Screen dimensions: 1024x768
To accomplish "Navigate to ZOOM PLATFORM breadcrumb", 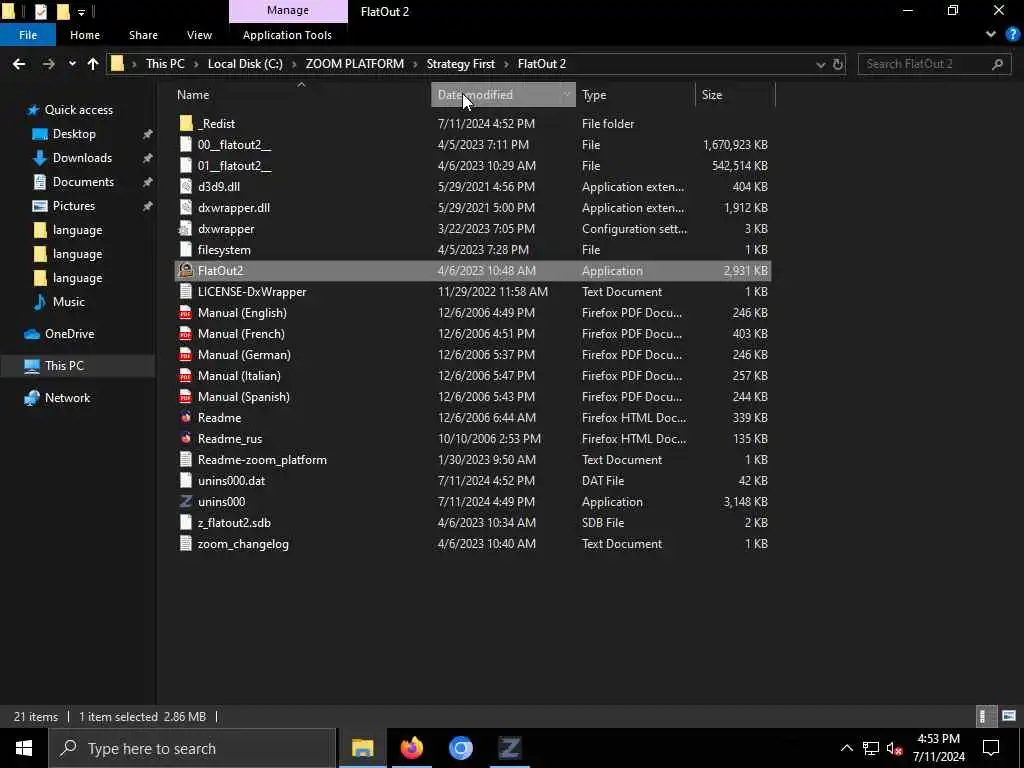I will click(x=355, y=64).
